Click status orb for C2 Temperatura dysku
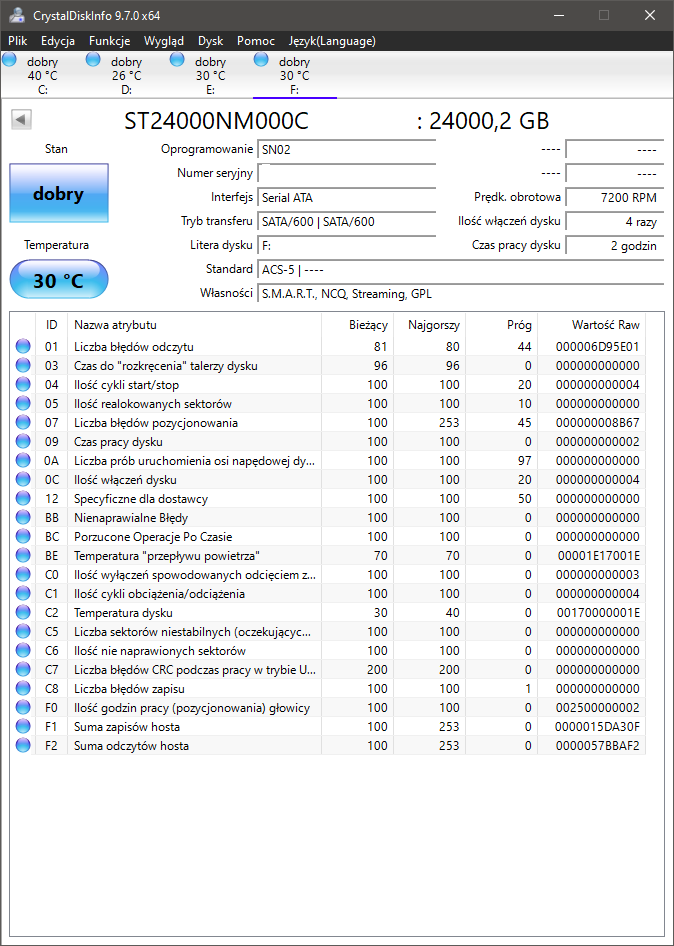This screenshot has height=946, width=674. (x=23, y=612)
